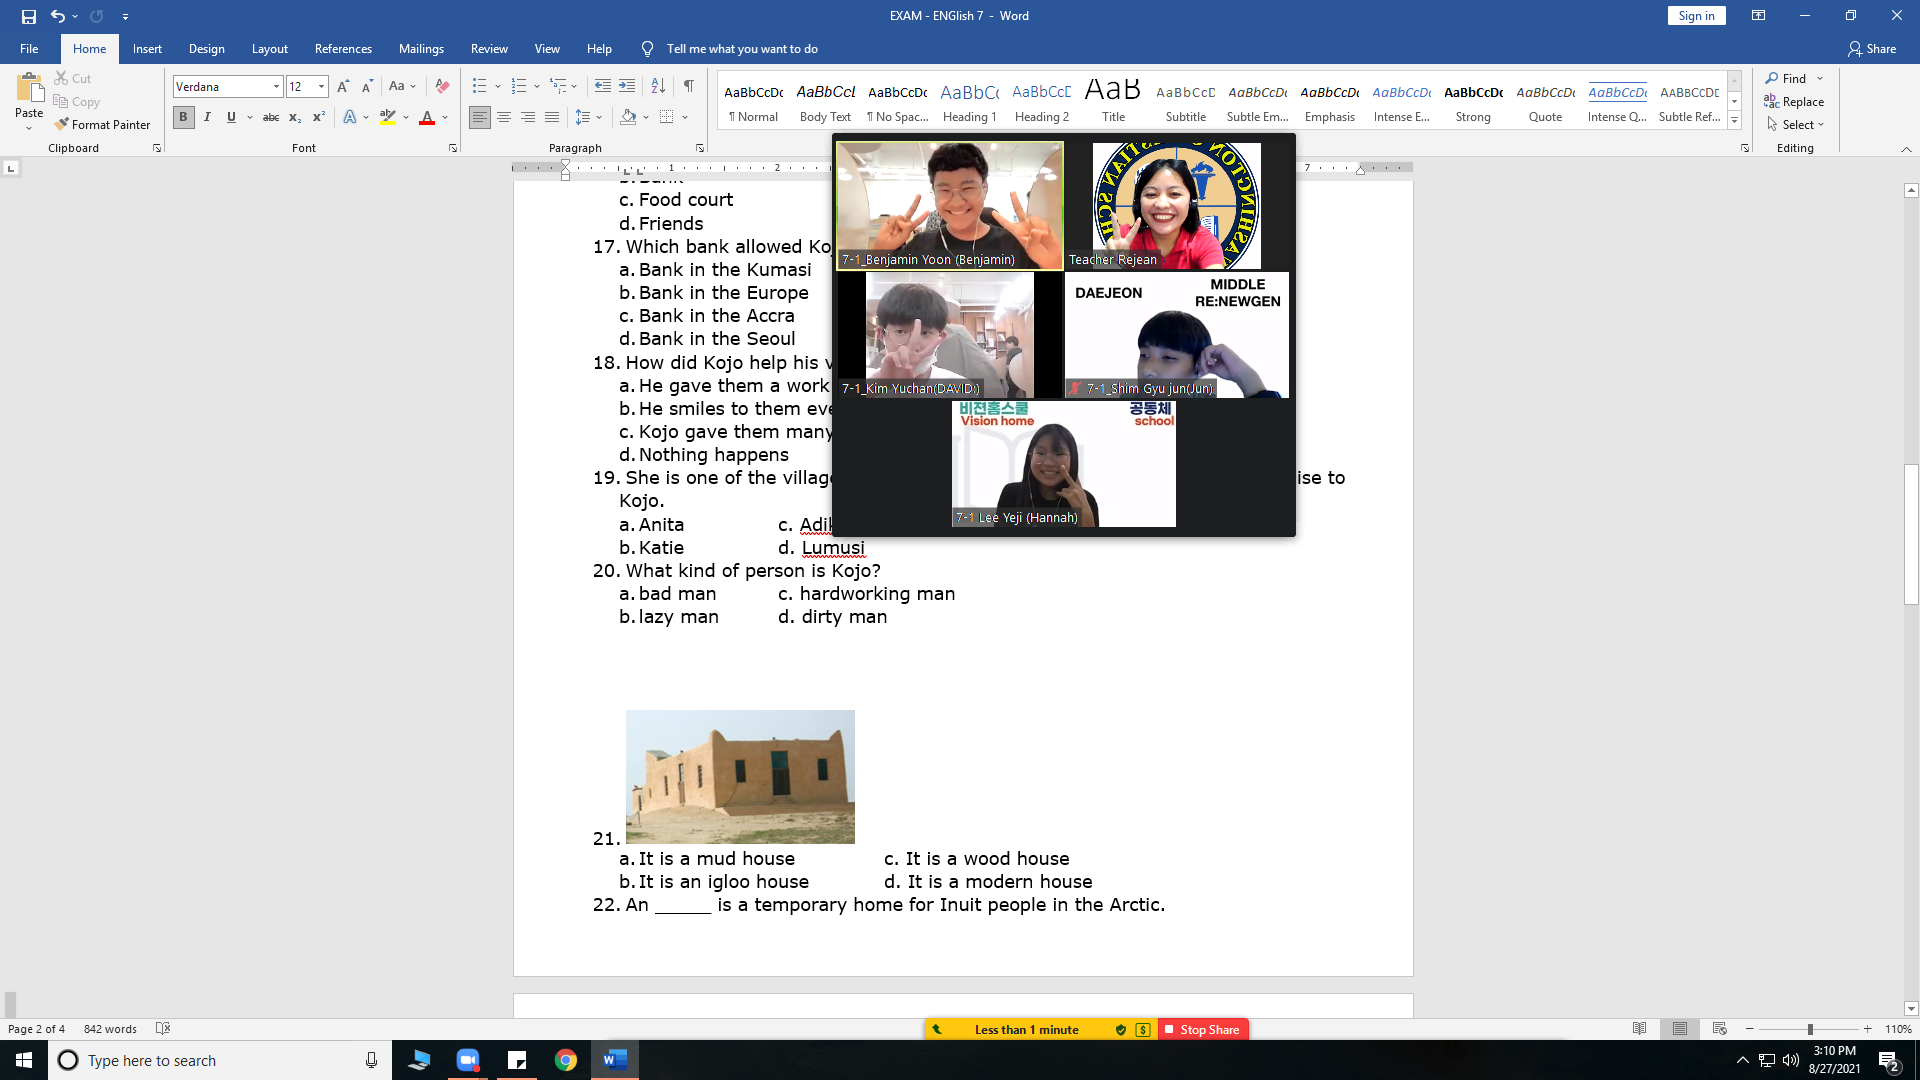Click the mud house image
This screenshot has width=1920, height=1080.
pyautogui.click(x=740, y=777)
